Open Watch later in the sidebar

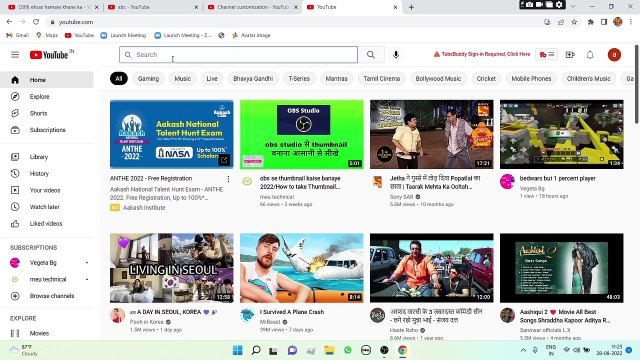point(47,207)
